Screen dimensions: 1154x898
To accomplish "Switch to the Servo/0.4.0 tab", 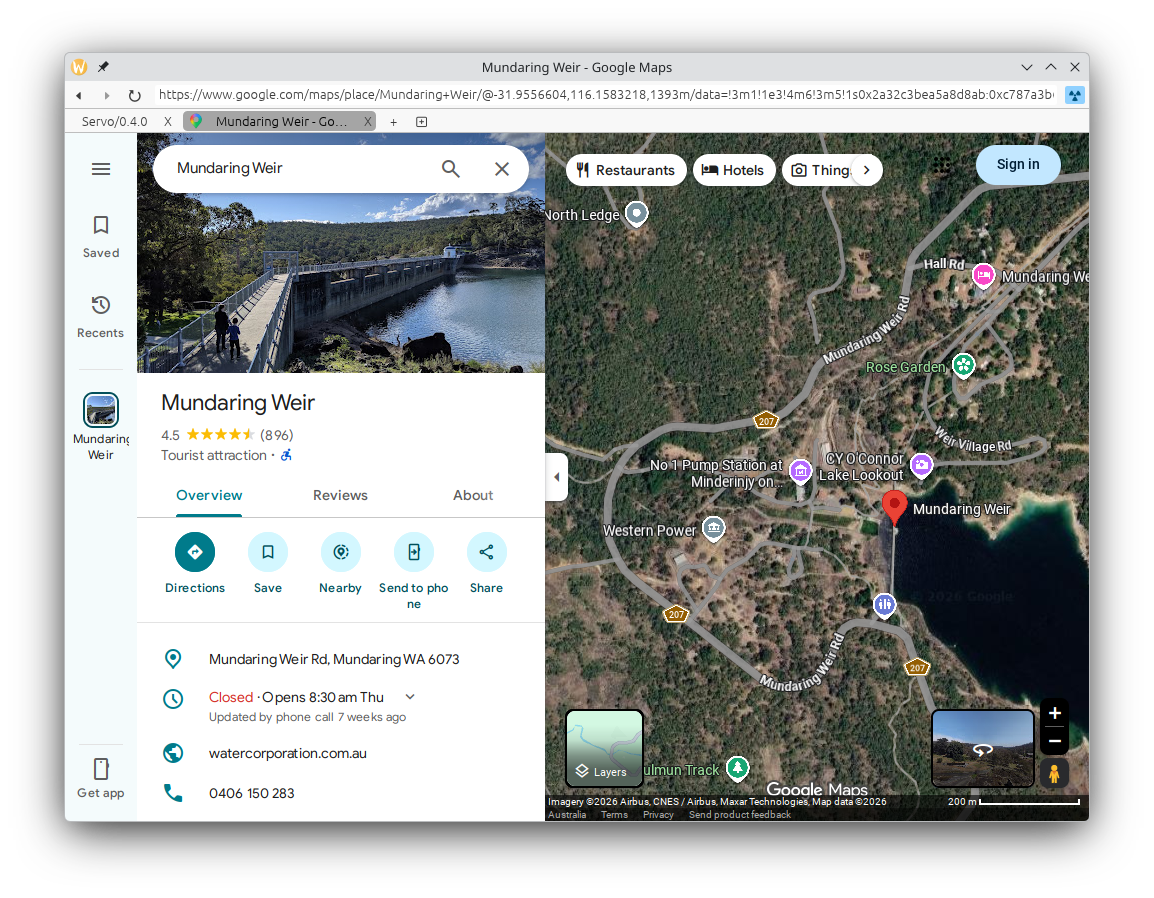I will pos(114,121).
